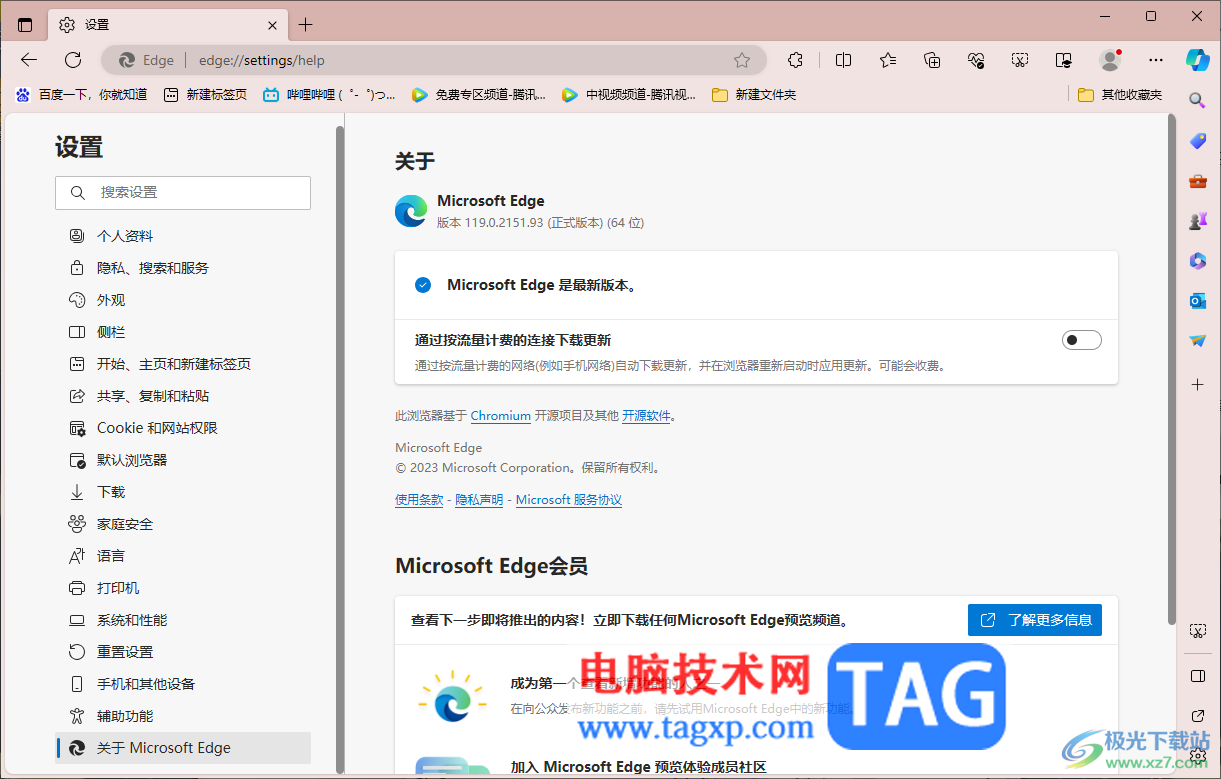Select 下载 in the settings navigation
The width and height of the screenshot is (1221, 779).
tap(110, 491)
